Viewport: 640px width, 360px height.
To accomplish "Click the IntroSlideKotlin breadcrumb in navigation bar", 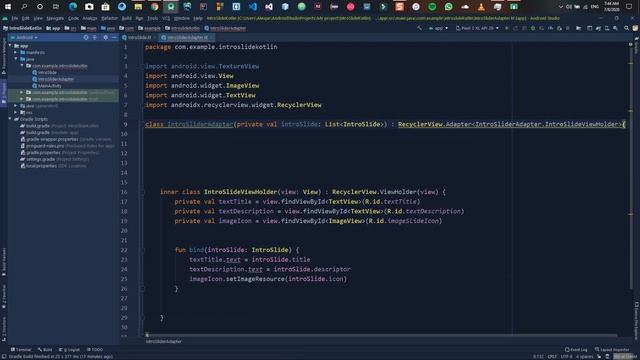I will tap(22, 28).
